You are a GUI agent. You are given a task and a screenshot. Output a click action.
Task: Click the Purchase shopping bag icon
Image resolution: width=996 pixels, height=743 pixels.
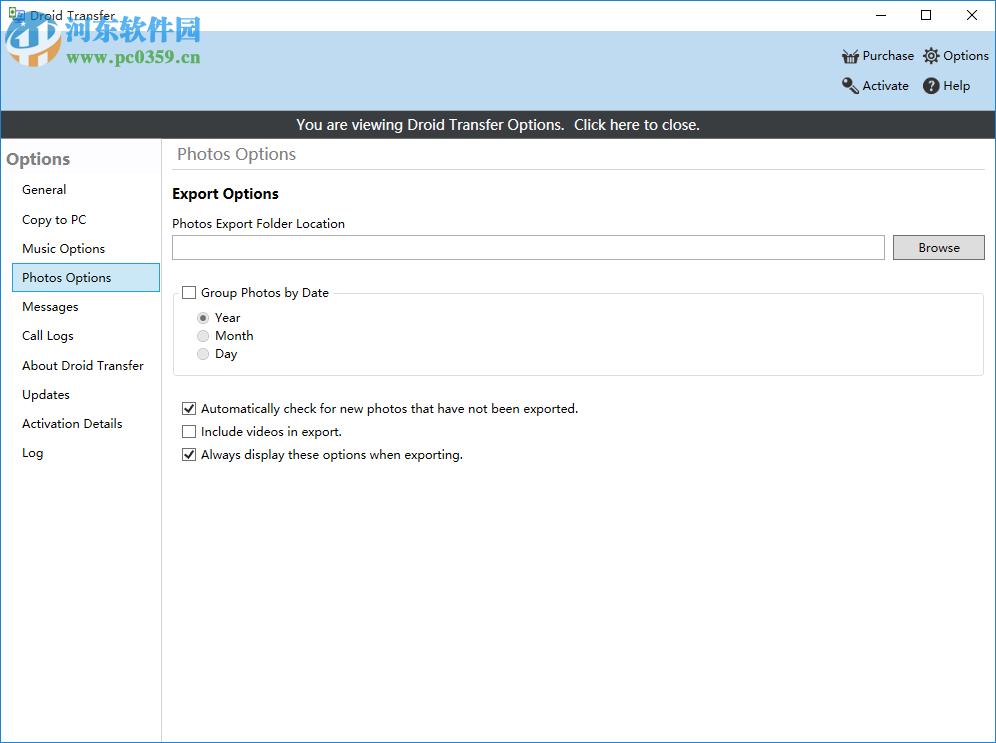pyautogui.click(x=851, y=55)
